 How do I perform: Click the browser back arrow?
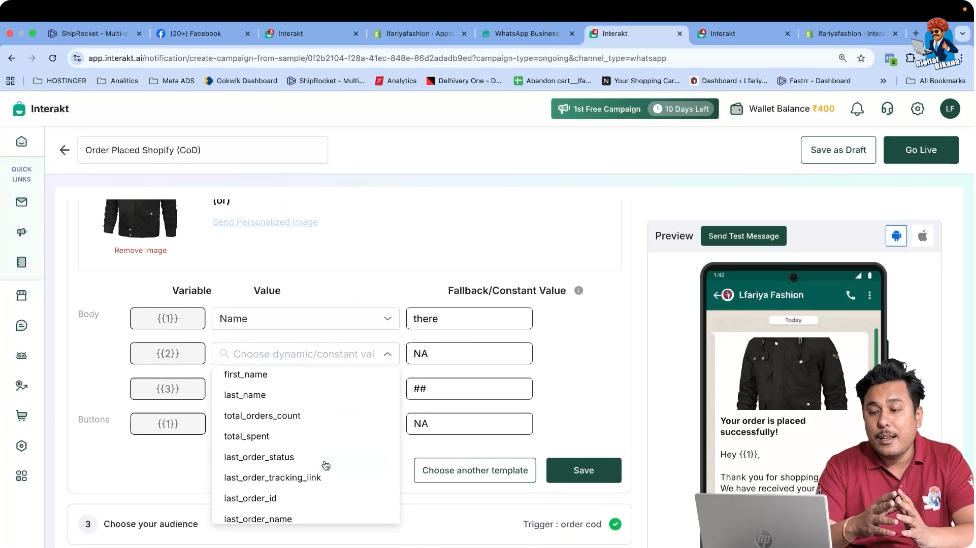[x=12, y=58]
